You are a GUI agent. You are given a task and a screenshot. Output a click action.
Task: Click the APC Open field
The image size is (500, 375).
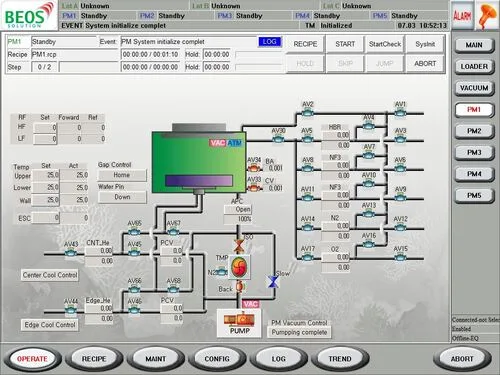click(x=238, y=209)
